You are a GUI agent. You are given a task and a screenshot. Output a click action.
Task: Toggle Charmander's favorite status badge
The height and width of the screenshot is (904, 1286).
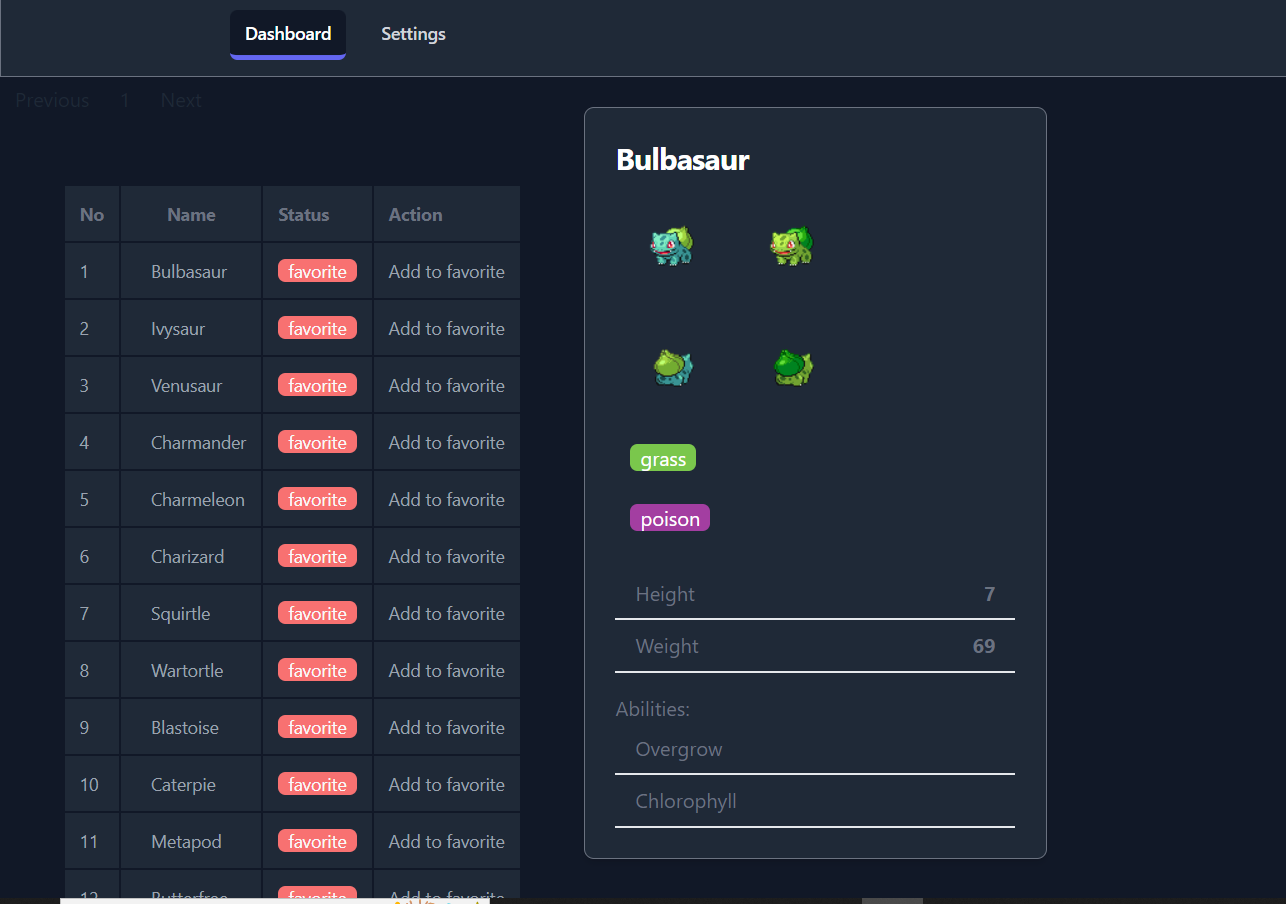point(317,442)
